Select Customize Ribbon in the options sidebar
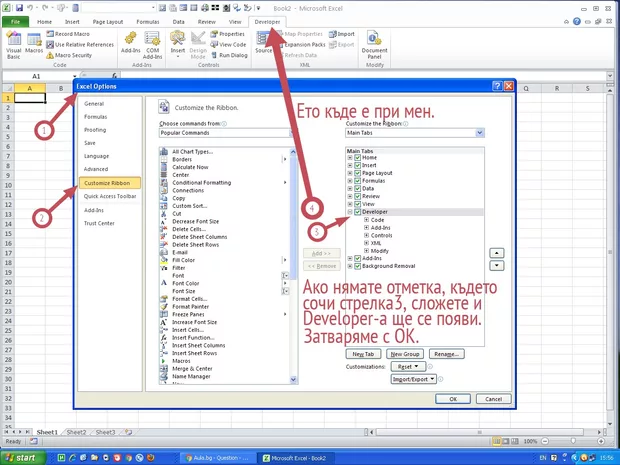This screenshot has height=465, width=620. [110, 183]
